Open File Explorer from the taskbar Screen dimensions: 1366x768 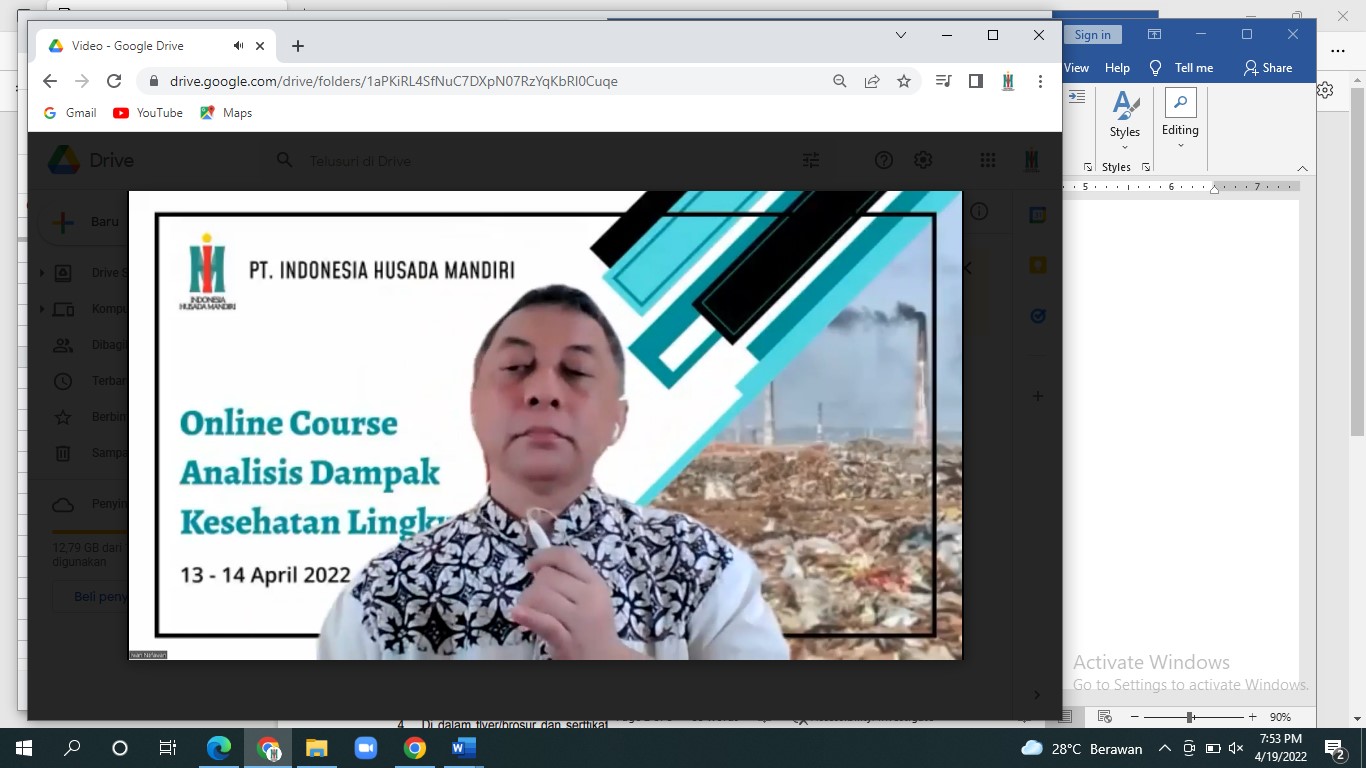click(317, 748)
